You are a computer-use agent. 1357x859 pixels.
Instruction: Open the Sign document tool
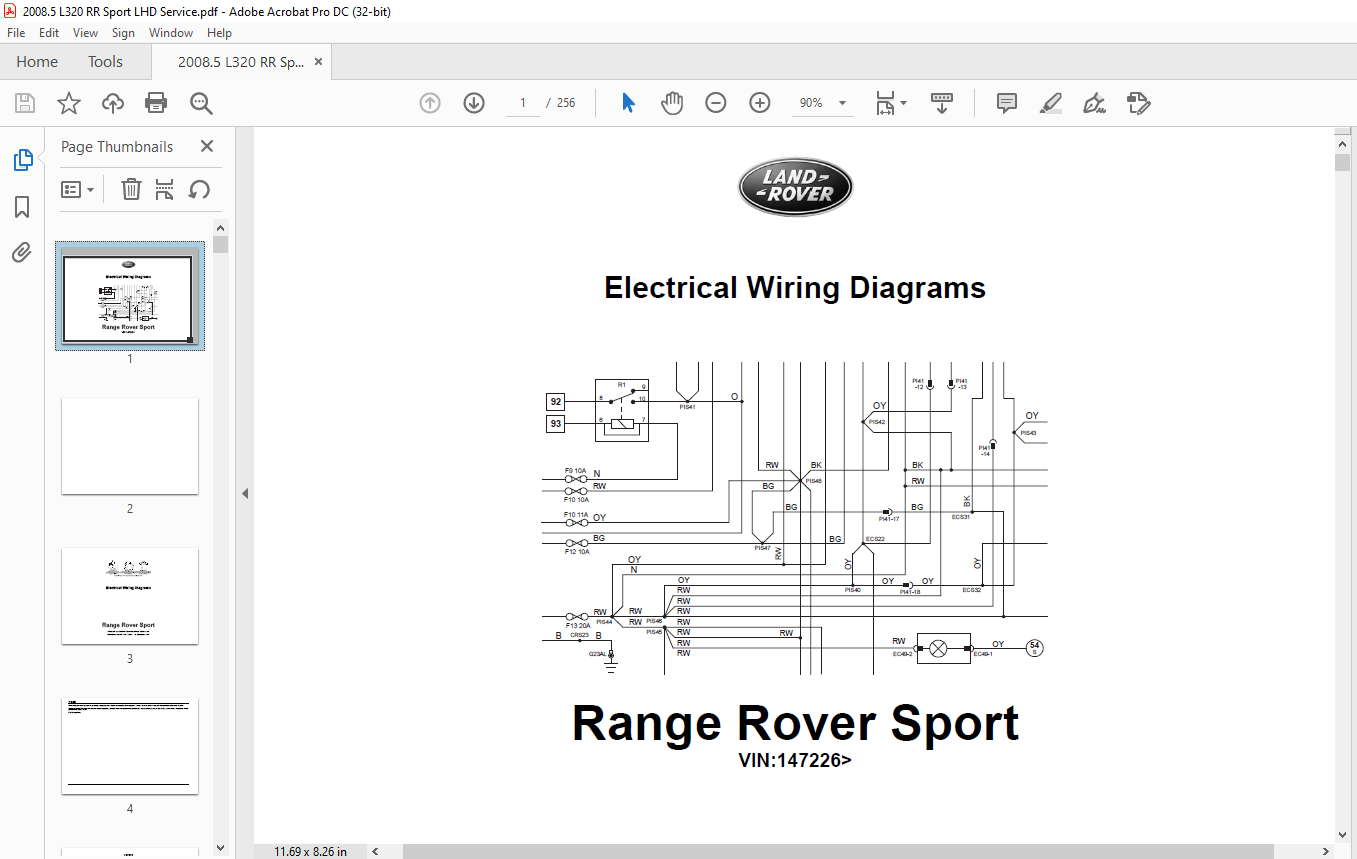pyautogui.click(x=1094, y=103)
